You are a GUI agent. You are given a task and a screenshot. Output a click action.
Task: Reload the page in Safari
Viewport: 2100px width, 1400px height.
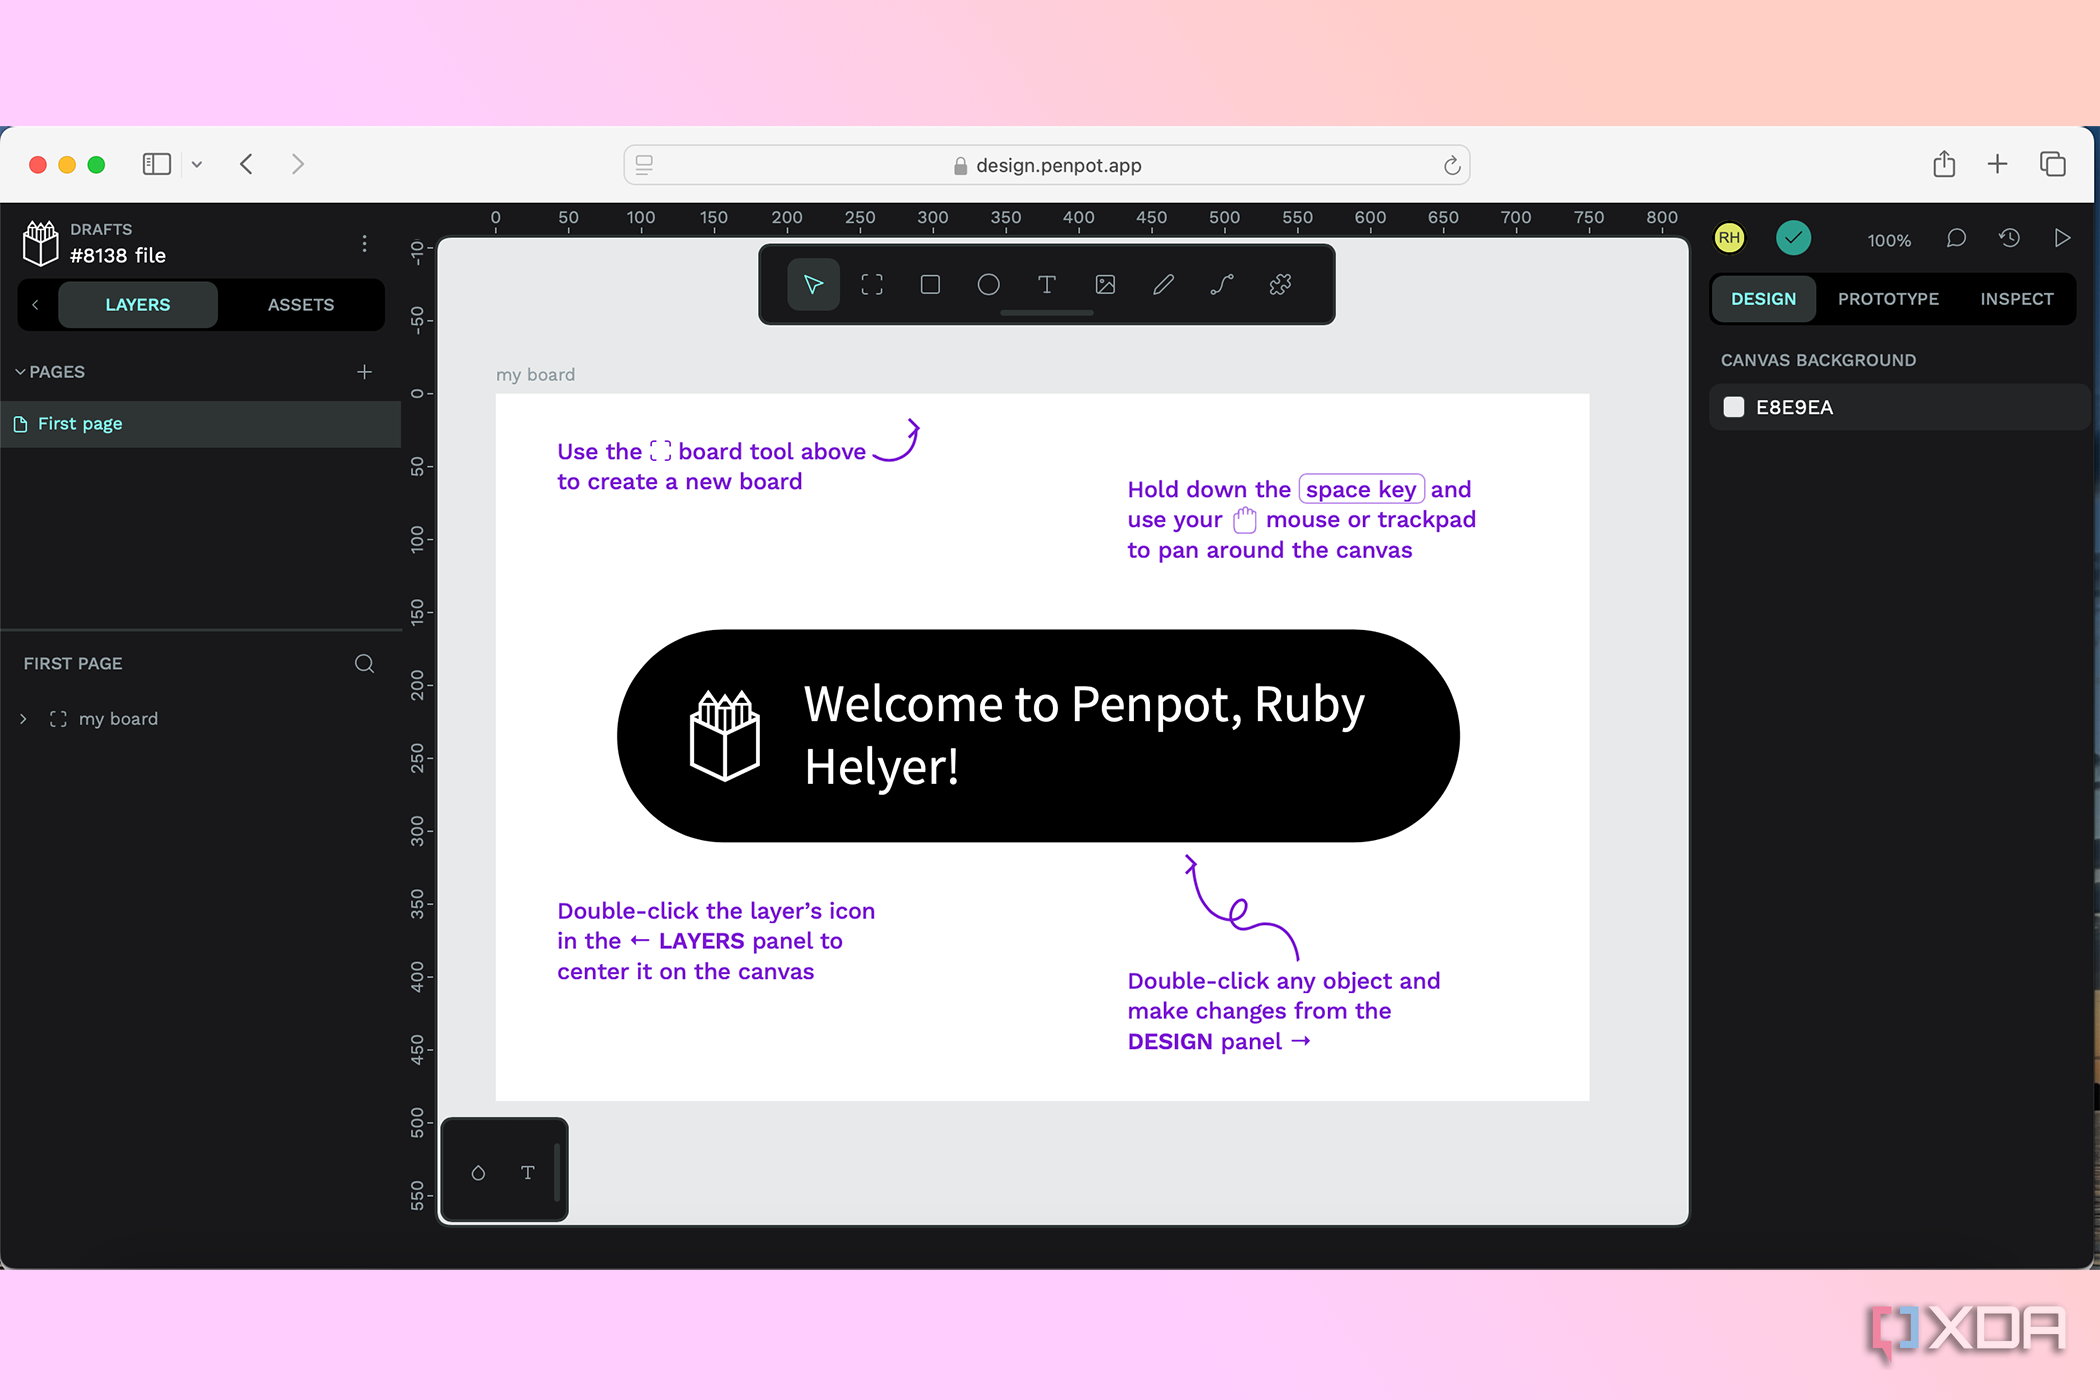coord(1452,165)
